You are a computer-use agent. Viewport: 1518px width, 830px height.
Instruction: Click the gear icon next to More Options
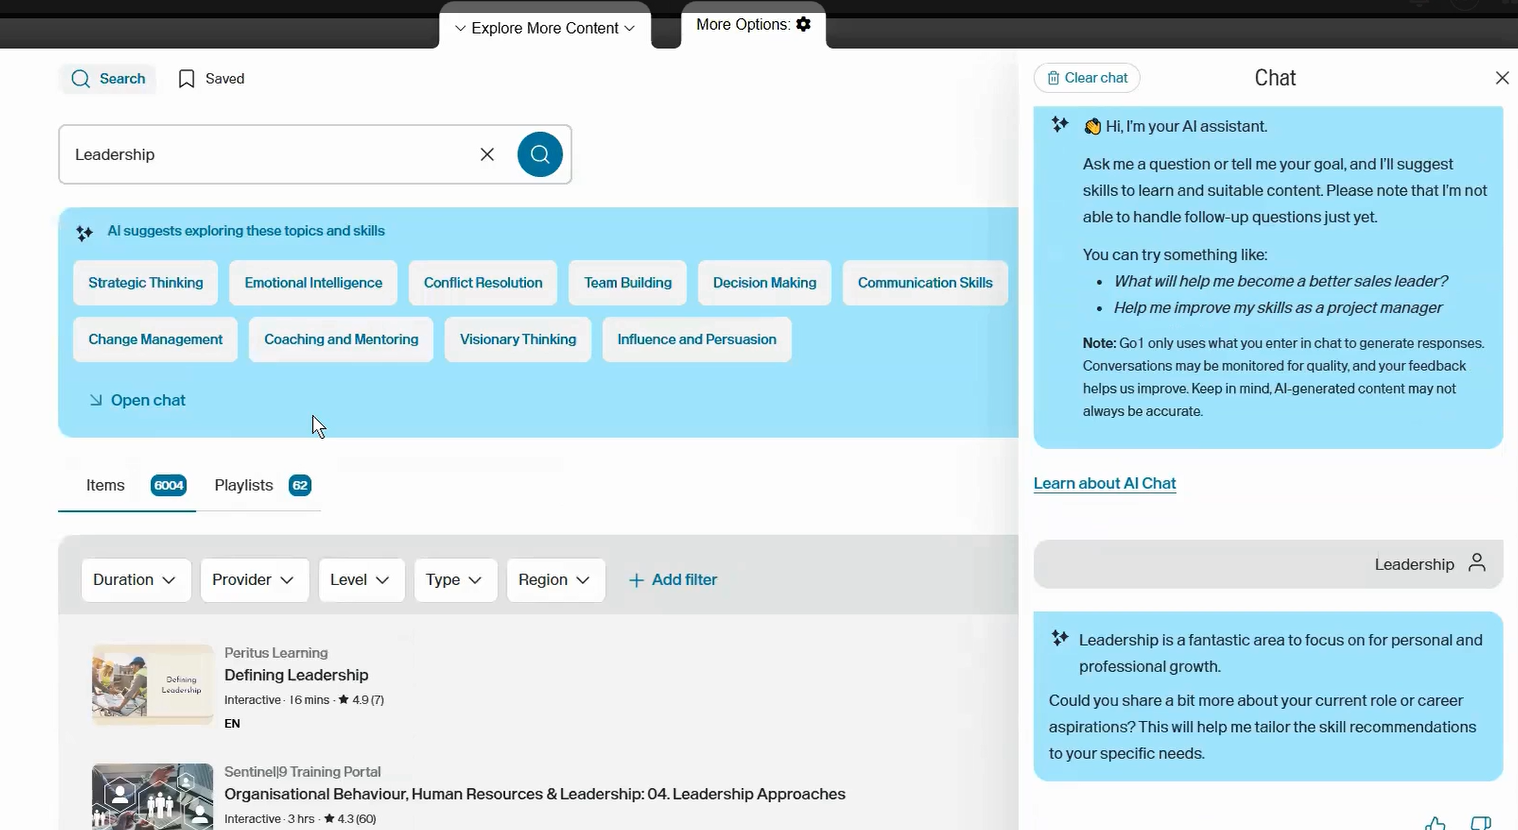[x=803, y=24]
